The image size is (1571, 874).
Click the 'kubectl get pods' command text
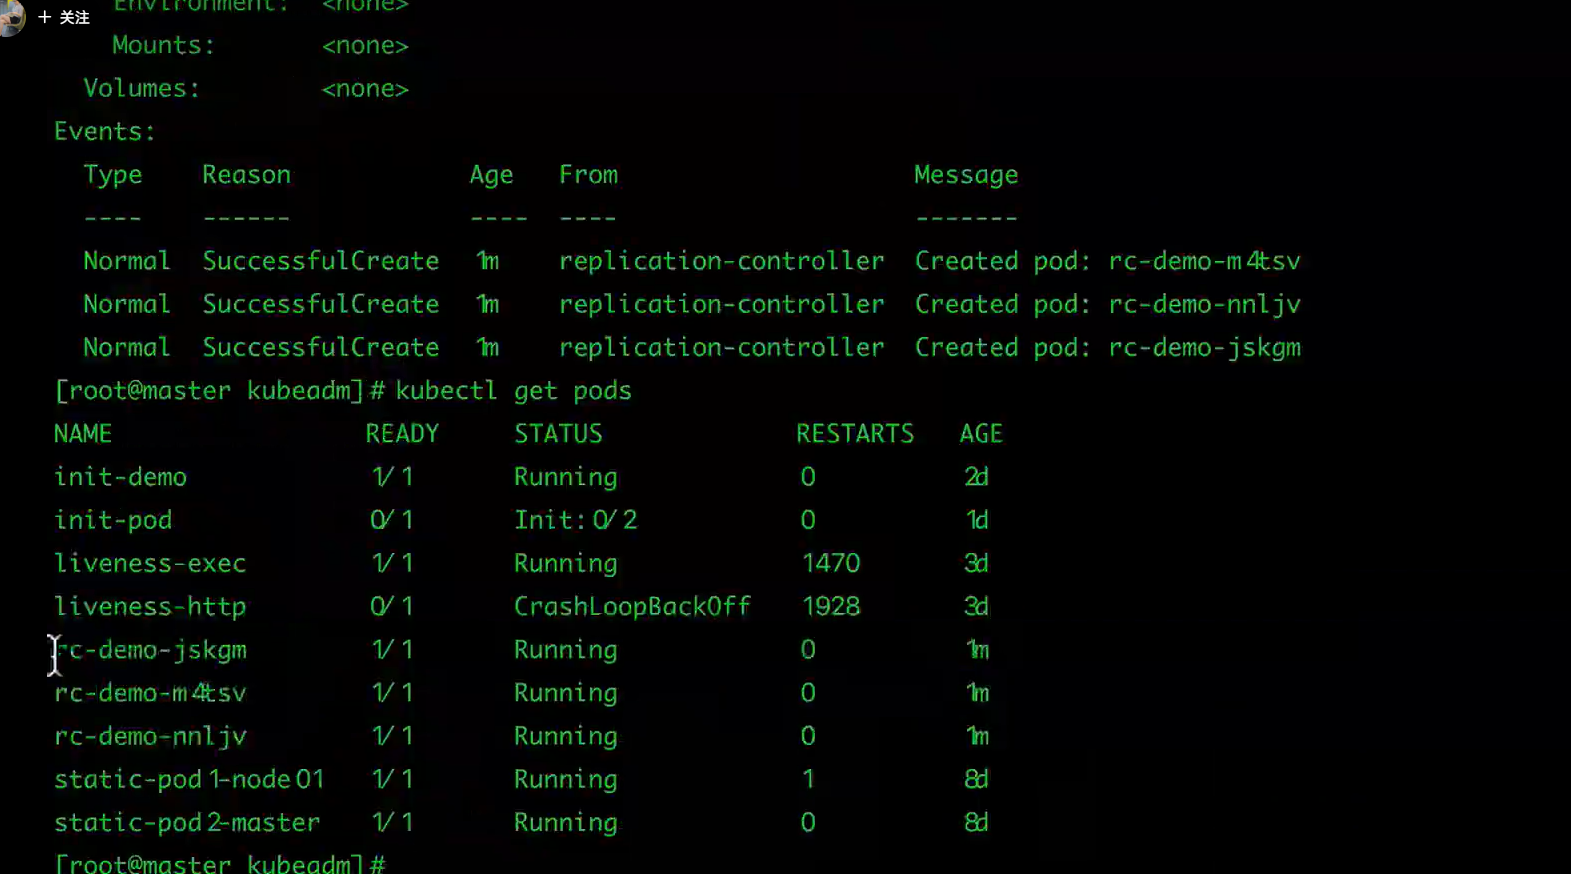coord(513,391)
